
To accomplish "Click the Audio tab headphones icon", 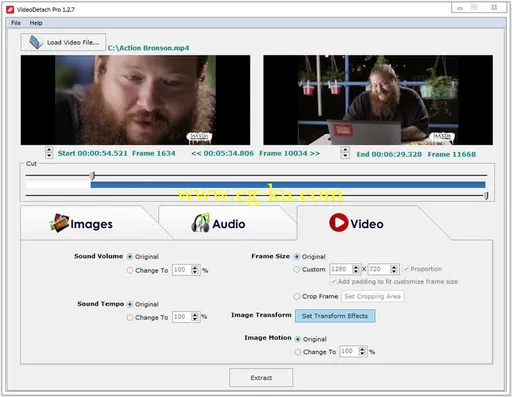I will tap(201, 223).
